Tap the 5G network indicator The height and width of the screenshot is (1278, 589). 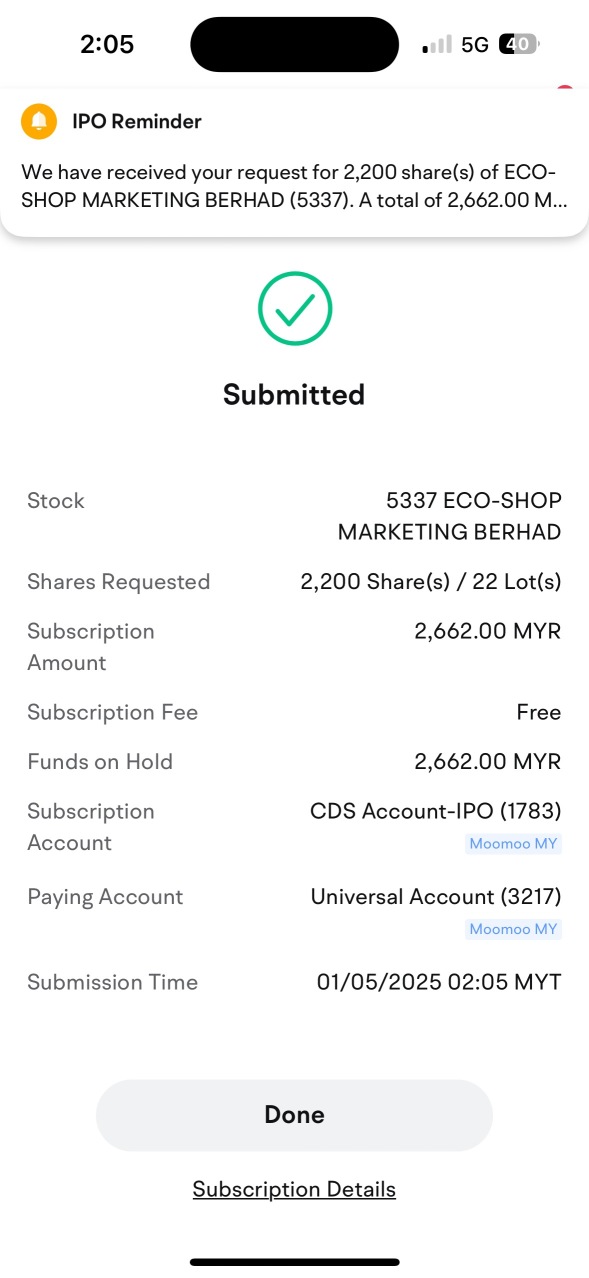pyautogui.click(x=475, y=45)
